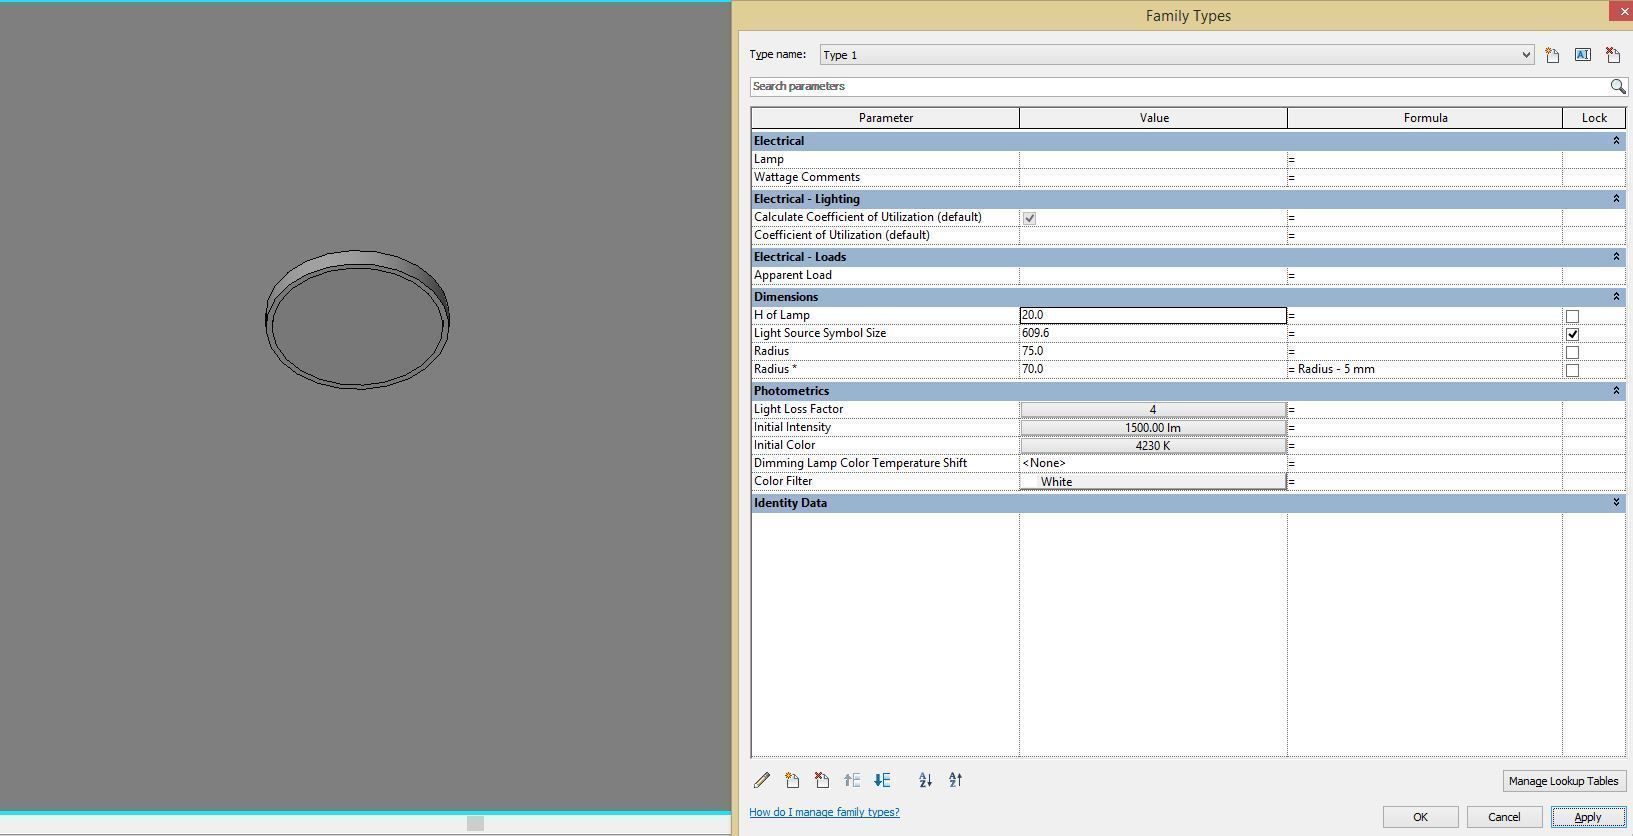Click Light Source Symbol Size value 609.6
The height and width of the screenshot is (836, 1633).
click(x=1153, y=333)
